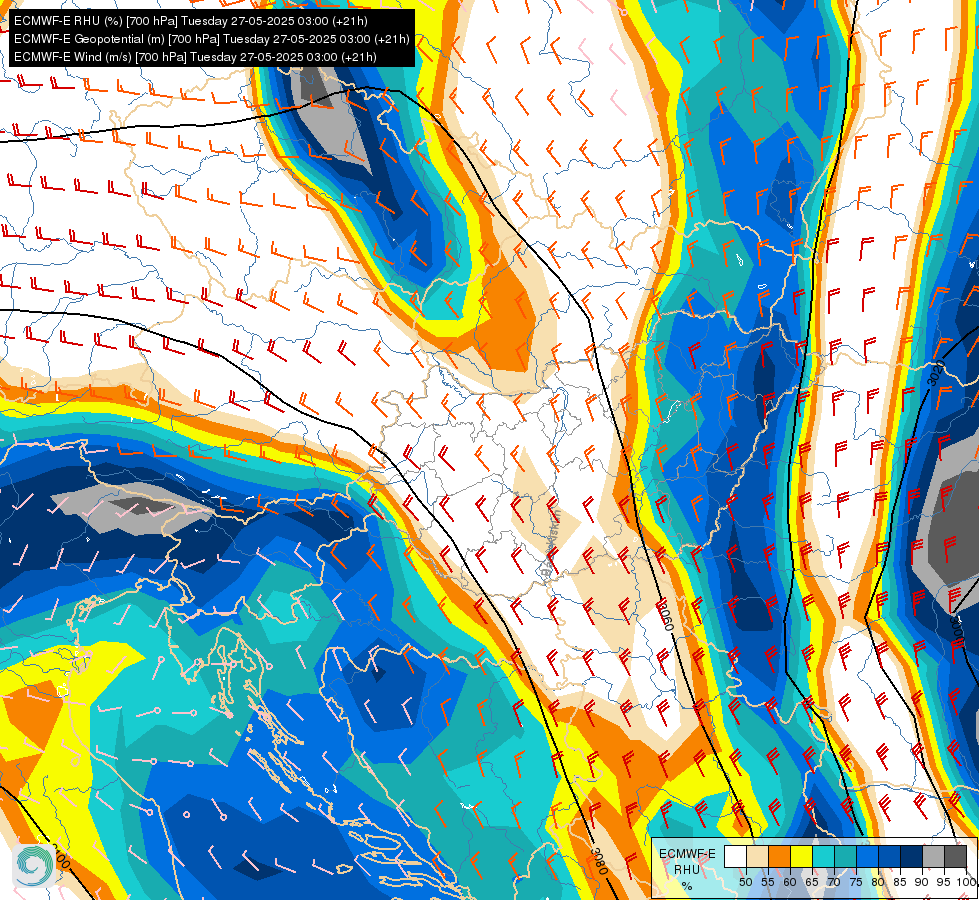Click the legend tick value 85

tap(900, 882)
